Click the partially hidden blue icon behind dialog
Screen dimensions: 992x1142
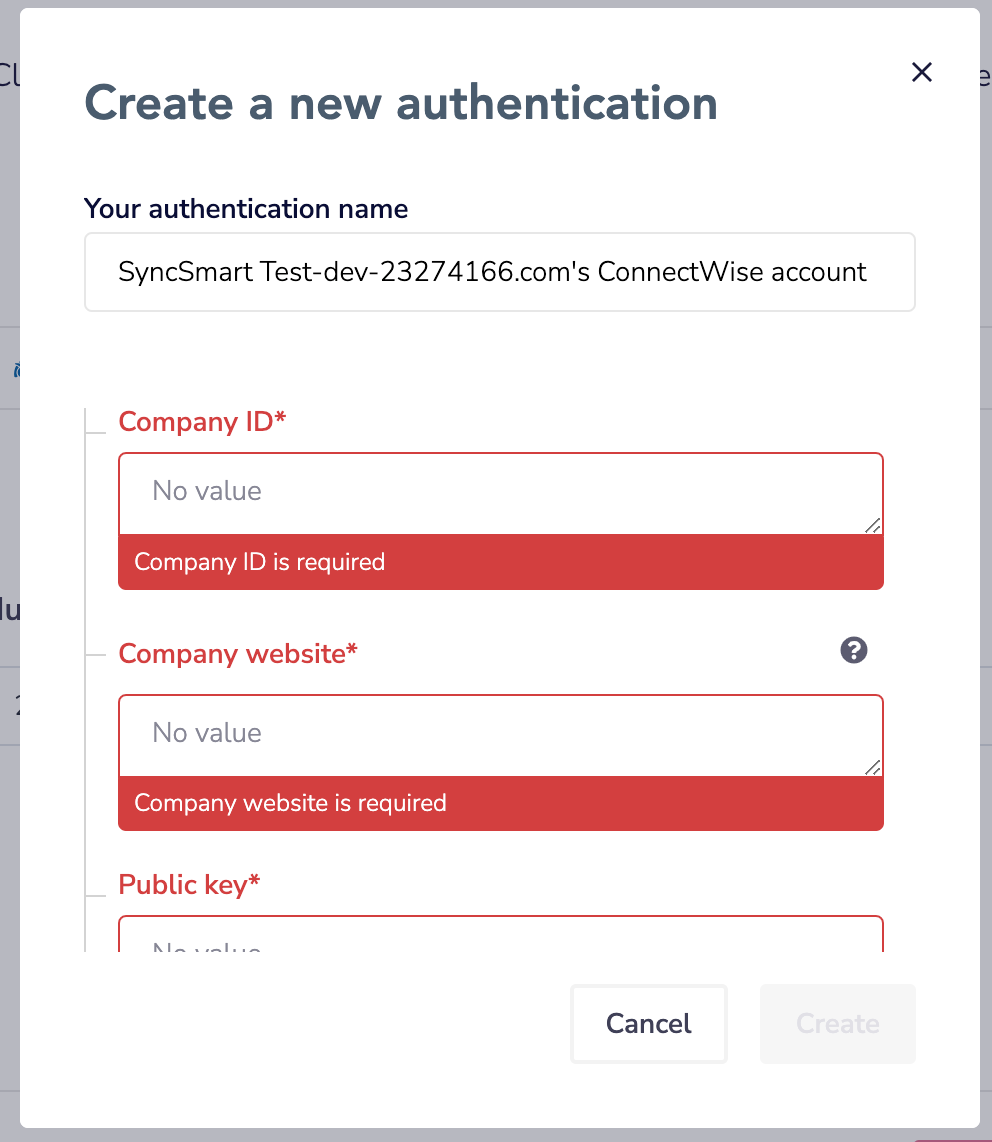(16, 370)
